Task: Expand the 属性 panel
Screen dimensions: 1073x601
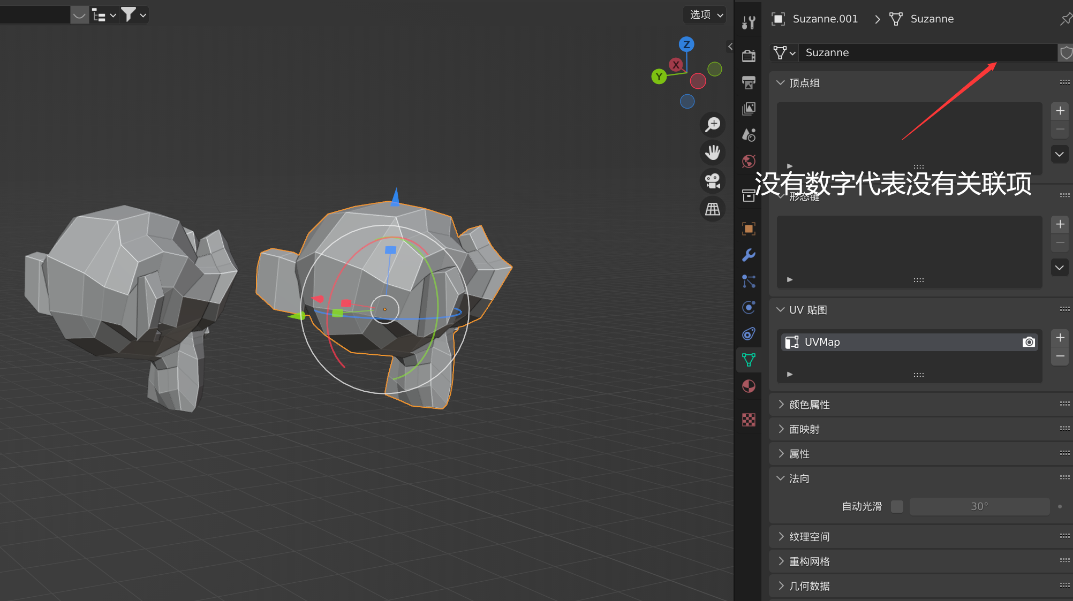Action: 781,454
